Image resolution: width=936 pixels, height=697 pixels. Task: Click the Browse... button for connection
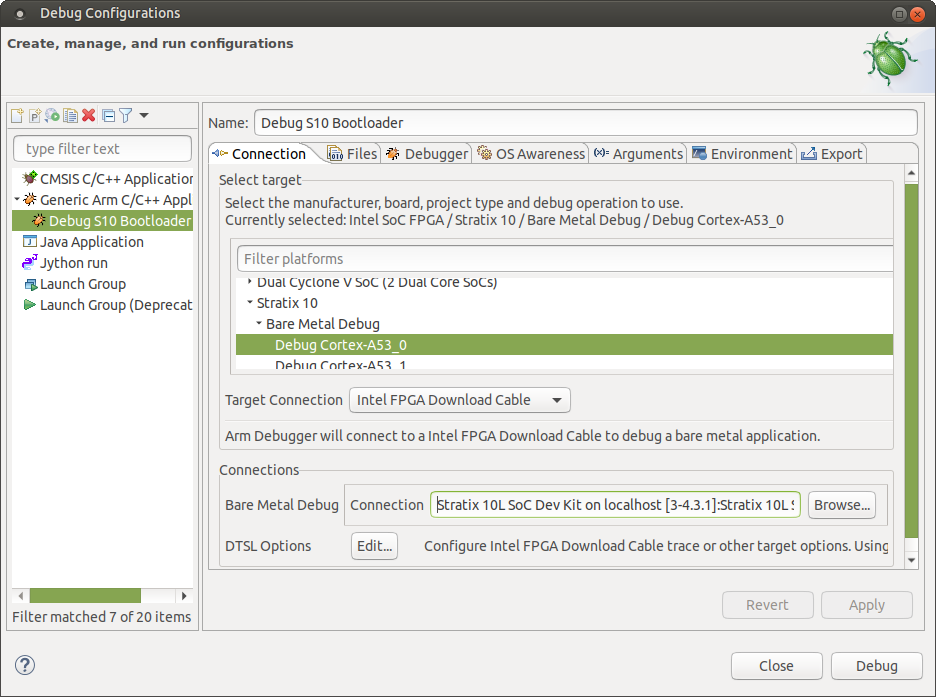[x=841, y=505]
